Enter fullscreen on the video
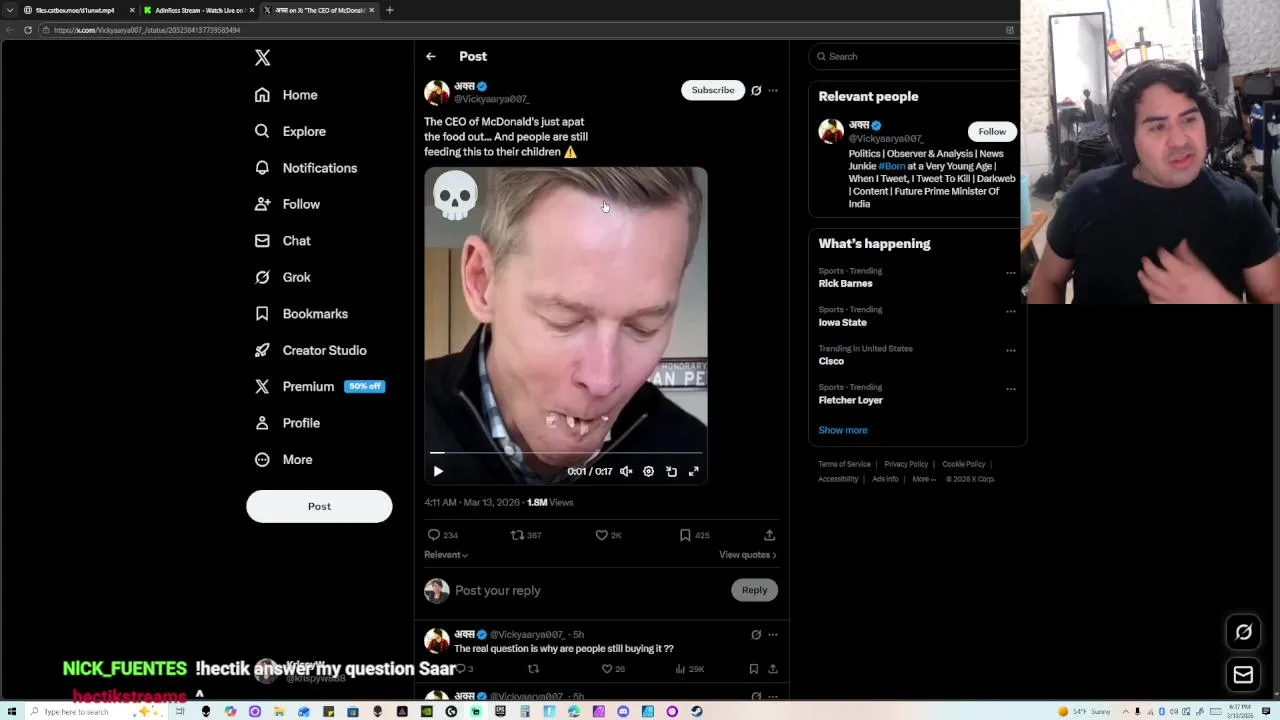1280x720 pixels. pos(694,471)
